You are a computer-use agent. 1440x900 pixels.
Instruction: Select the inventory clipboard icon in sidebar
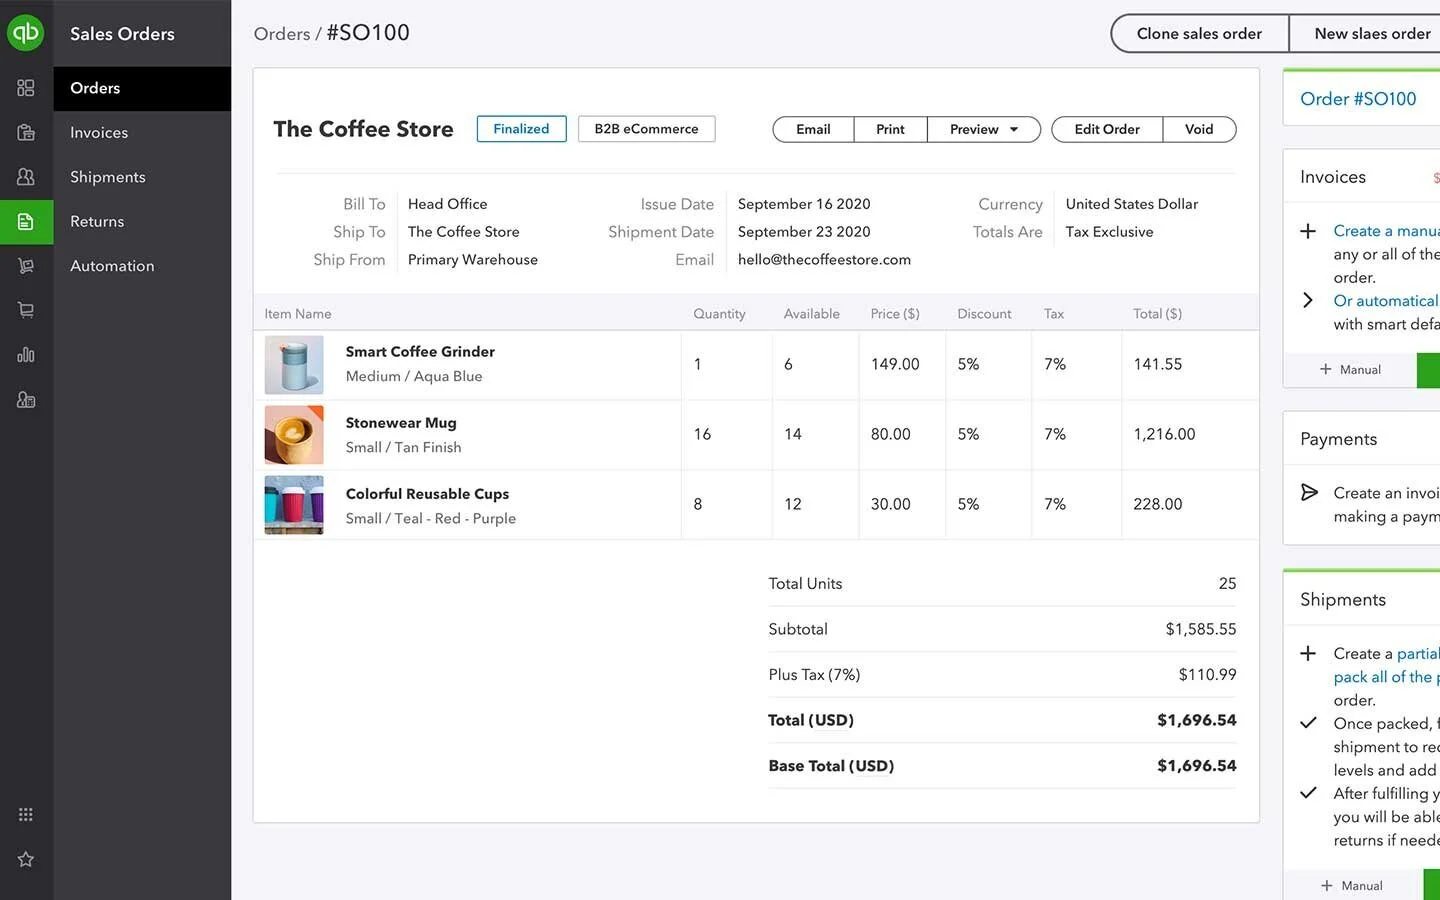pos(26,132)
